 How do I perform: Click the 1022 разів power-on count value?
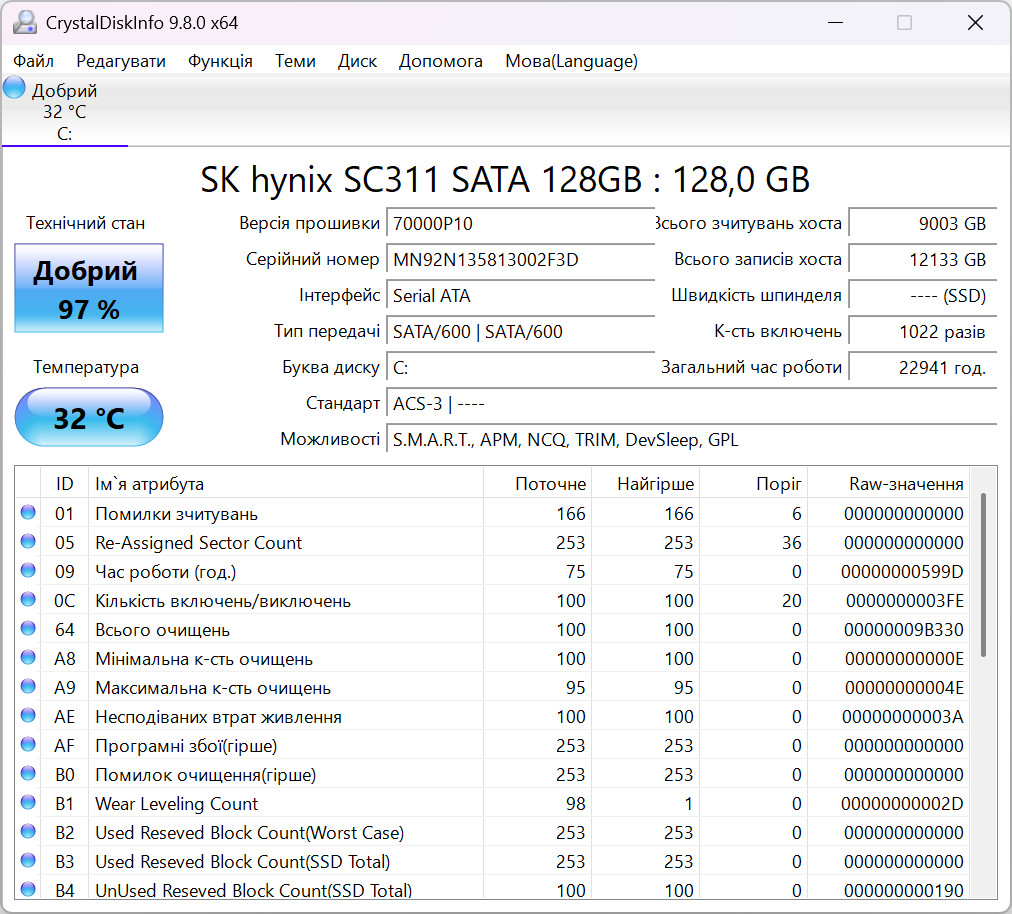coord(923,332)
